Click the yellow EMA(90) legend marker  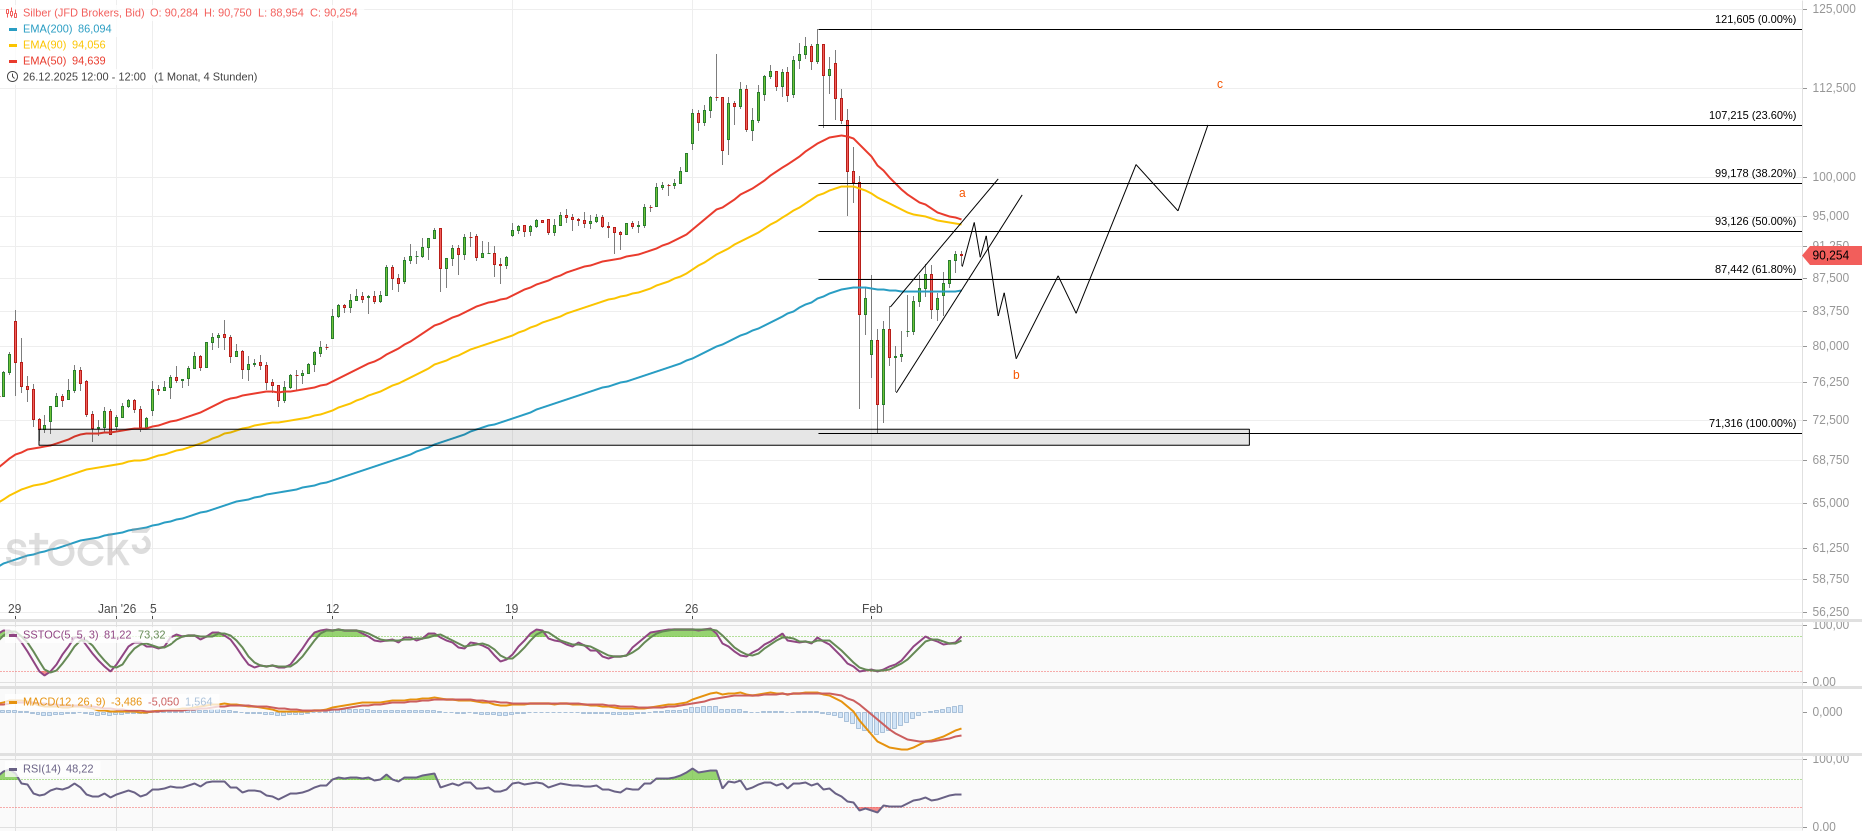pos(13,45)
